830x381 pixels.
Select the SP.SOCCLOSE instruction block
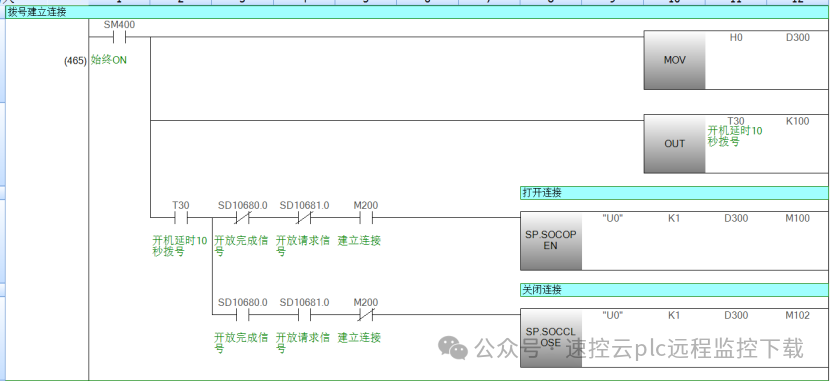(551, 338)
